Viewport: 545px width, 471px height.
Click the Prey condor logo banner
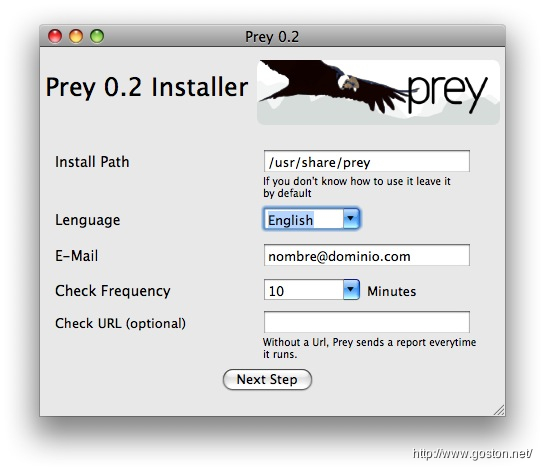pos(378,92)
